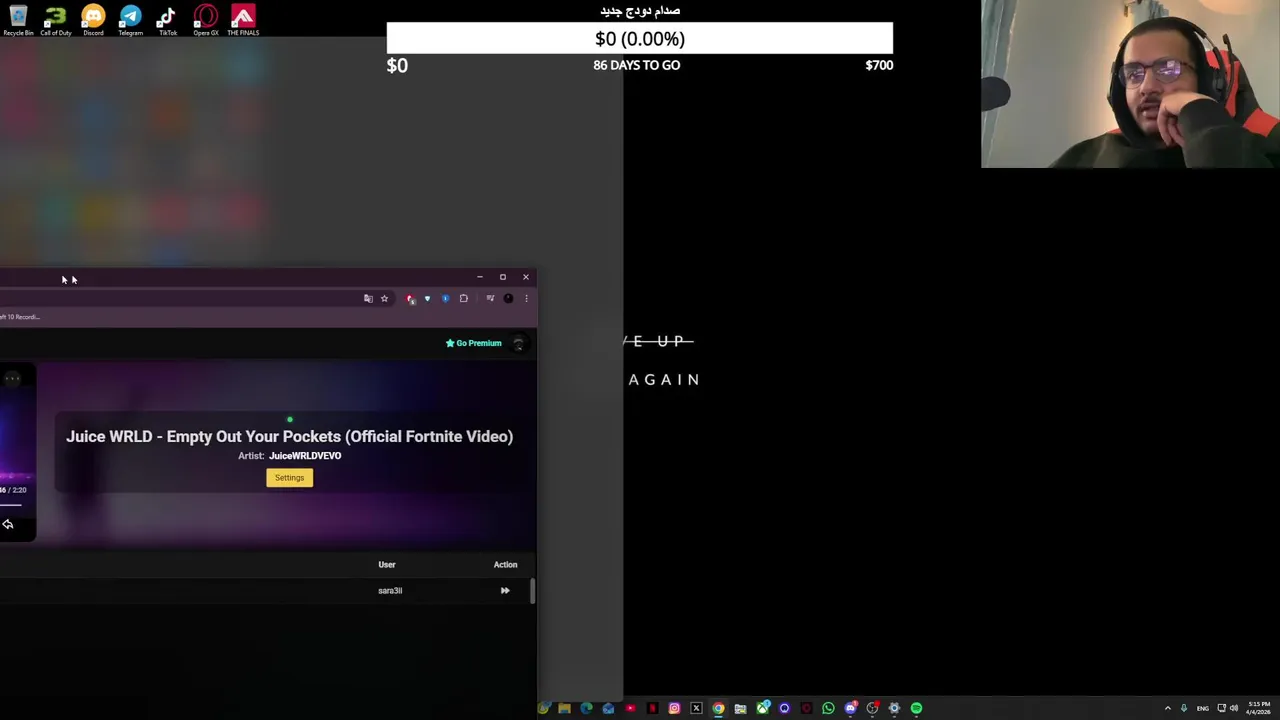The height and width of the screenshot is (720, 1280).
Task: Switch to Google Chrome in the taskbar
Action: 718,708
